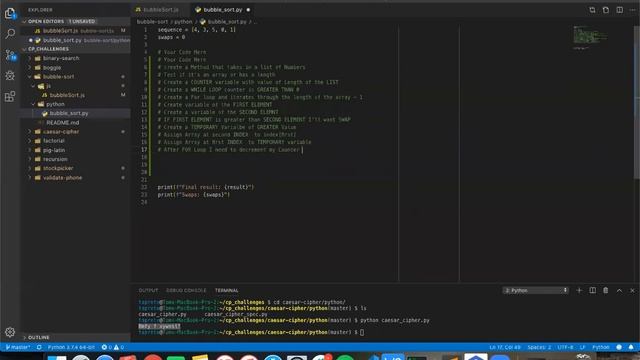
Task: Maximize the terminal panel
Action: coord(619,290)
